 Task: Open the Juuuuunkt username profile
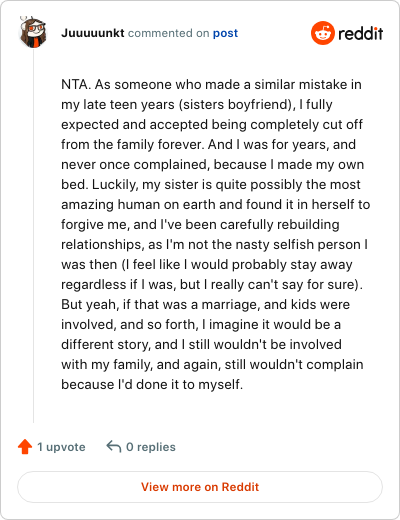click(93, 33)
